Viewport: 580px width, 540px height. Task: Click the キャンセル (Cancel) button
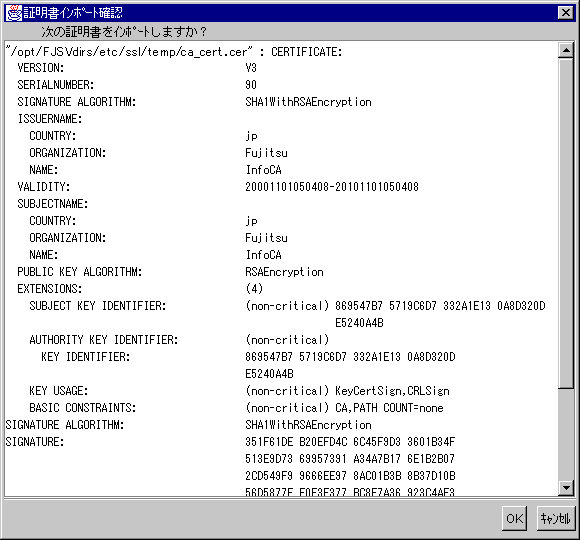pos(556,518)
